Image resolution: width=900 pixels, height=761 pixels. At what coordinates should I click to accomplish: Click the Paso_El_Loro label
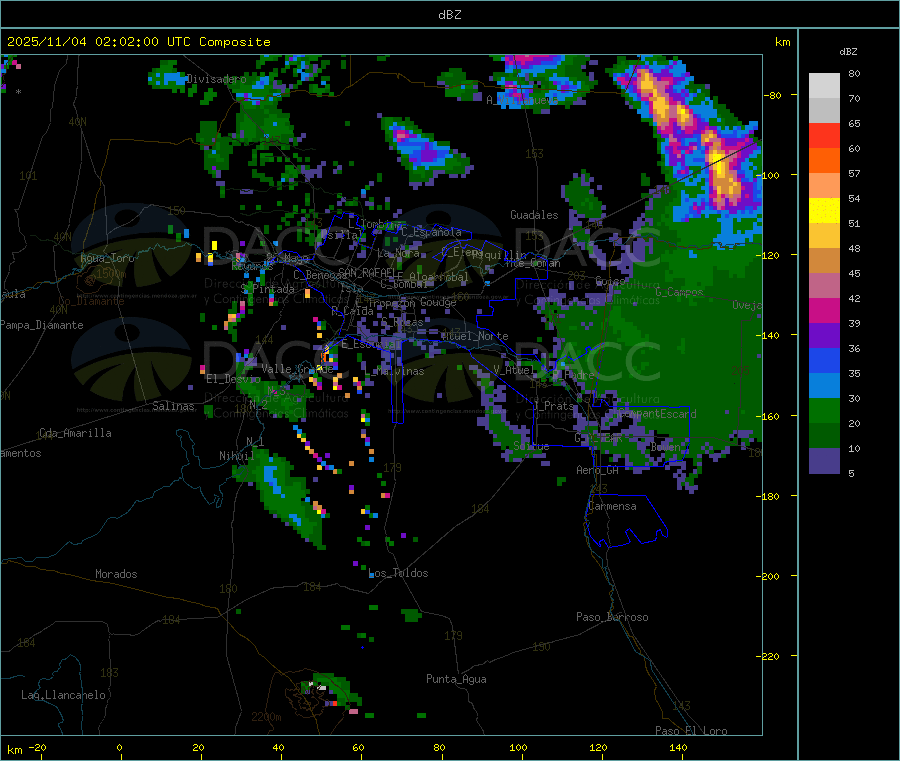coord(691,731)
